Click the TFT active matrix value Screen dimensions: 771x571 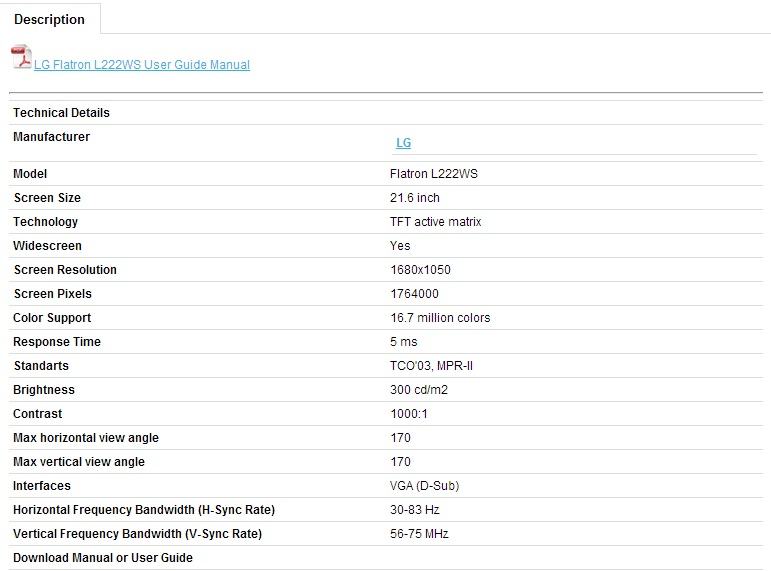435,222
